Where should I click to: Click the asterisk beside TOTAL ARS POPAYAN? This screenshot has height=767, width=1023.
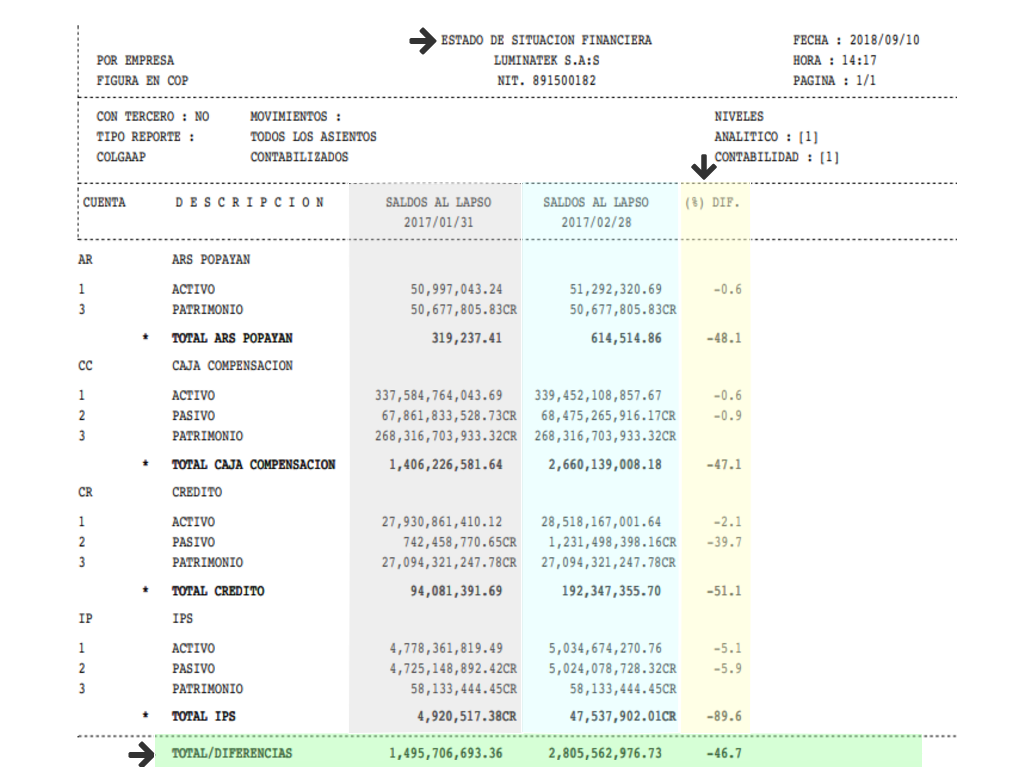pyautogui.click(x=146, y=338)
